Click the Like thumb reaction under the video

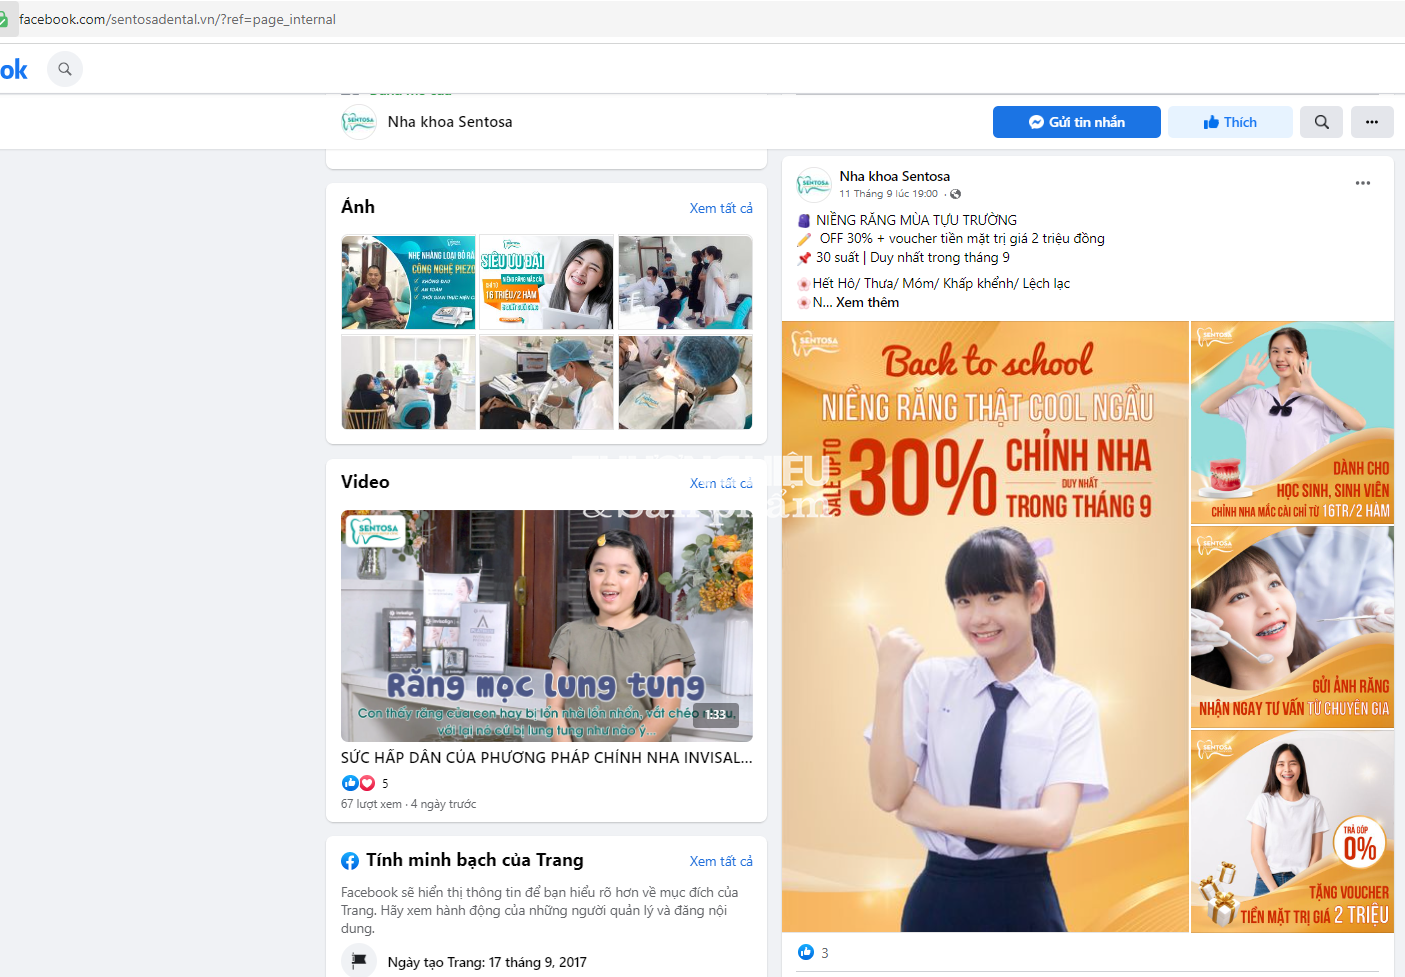tap(349, 783)
